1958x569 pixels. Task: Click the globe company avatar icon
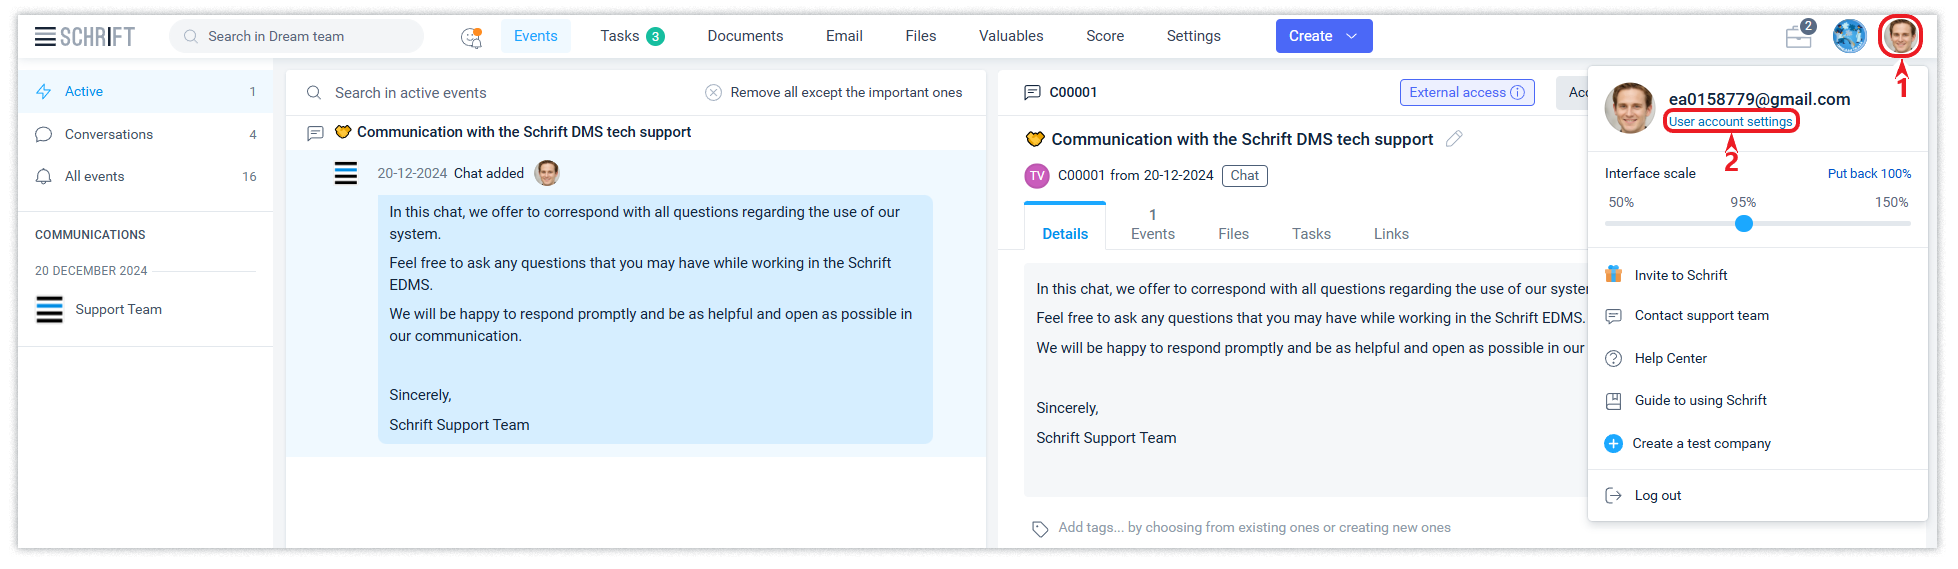[x=1849, y=36]
